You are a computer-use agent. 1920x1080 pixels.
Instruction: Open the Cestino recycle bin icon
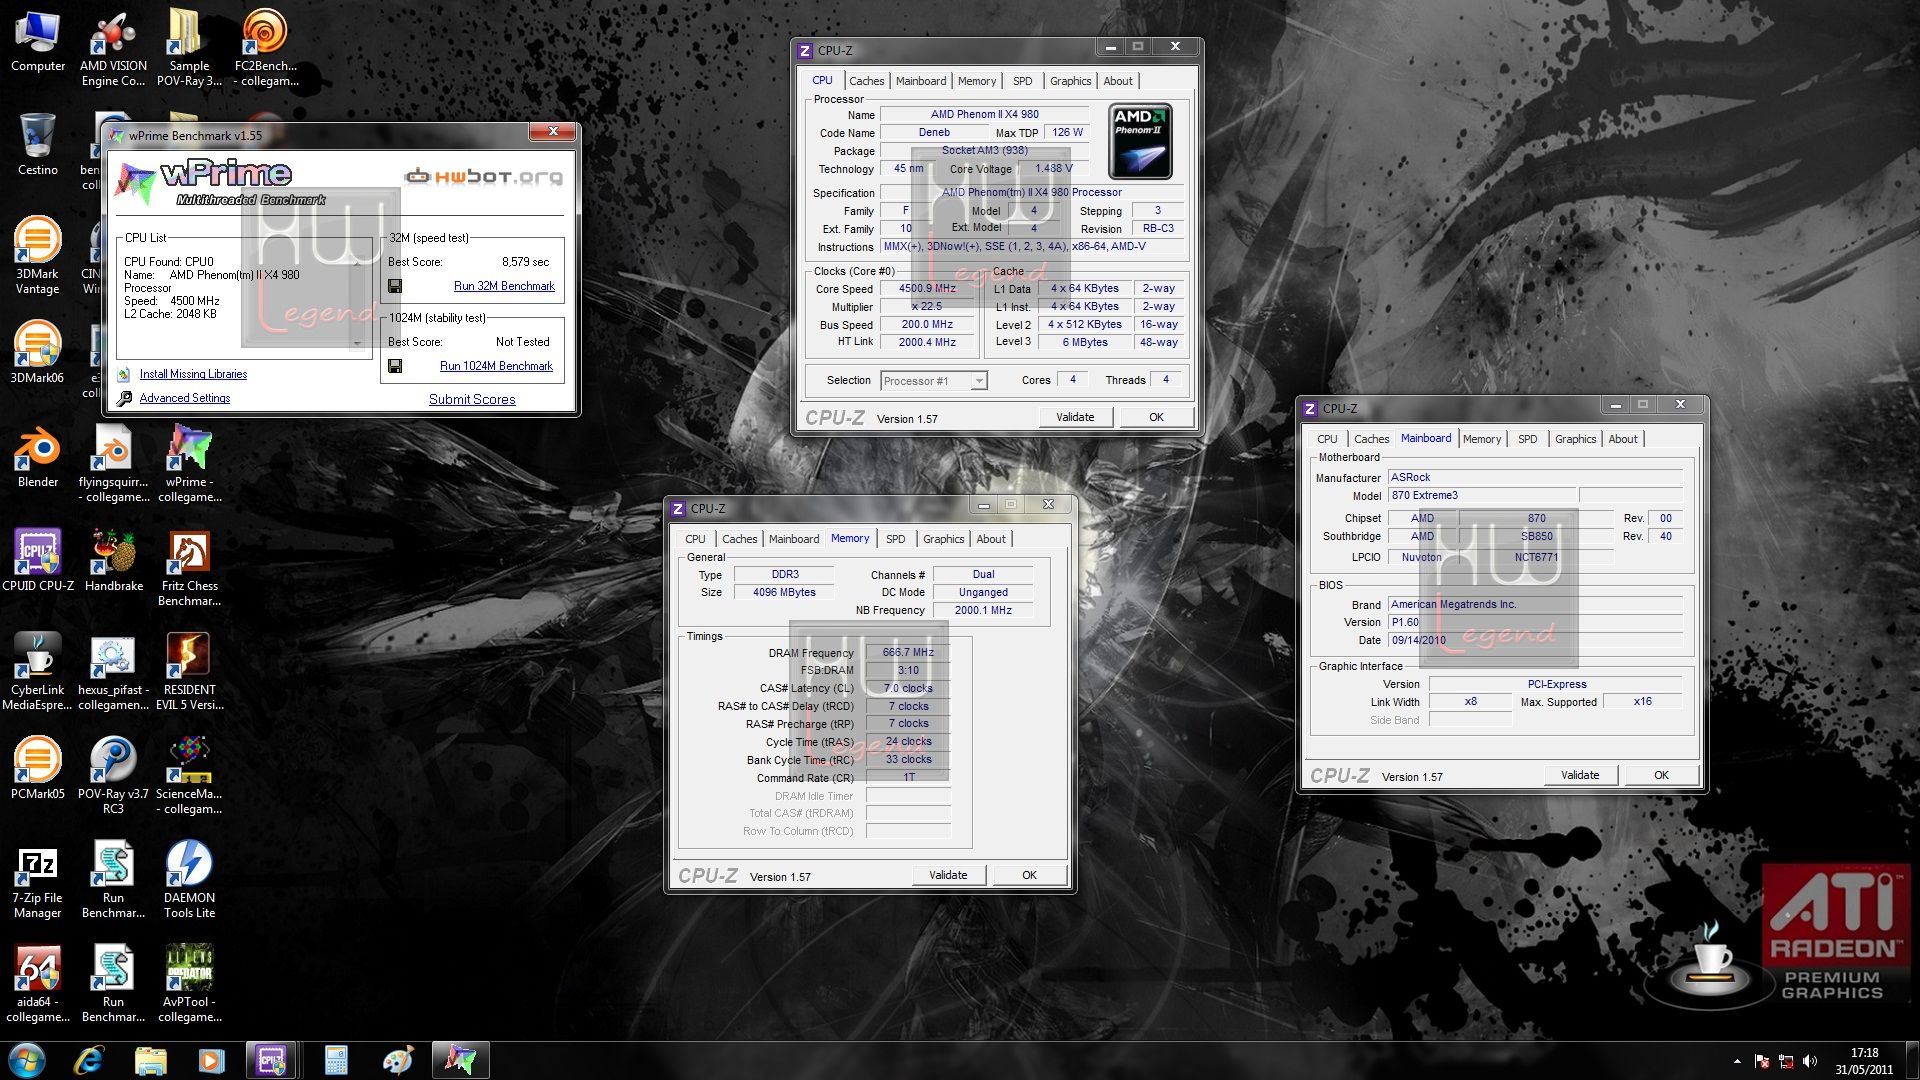click(x=38, y=145)
